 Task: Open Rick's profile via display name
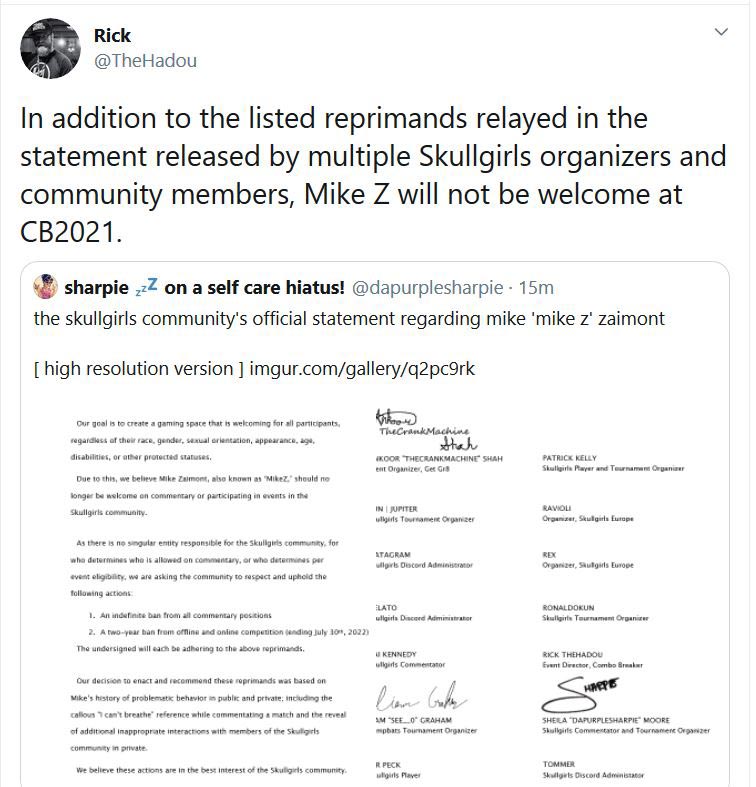(x=112, y=35)
